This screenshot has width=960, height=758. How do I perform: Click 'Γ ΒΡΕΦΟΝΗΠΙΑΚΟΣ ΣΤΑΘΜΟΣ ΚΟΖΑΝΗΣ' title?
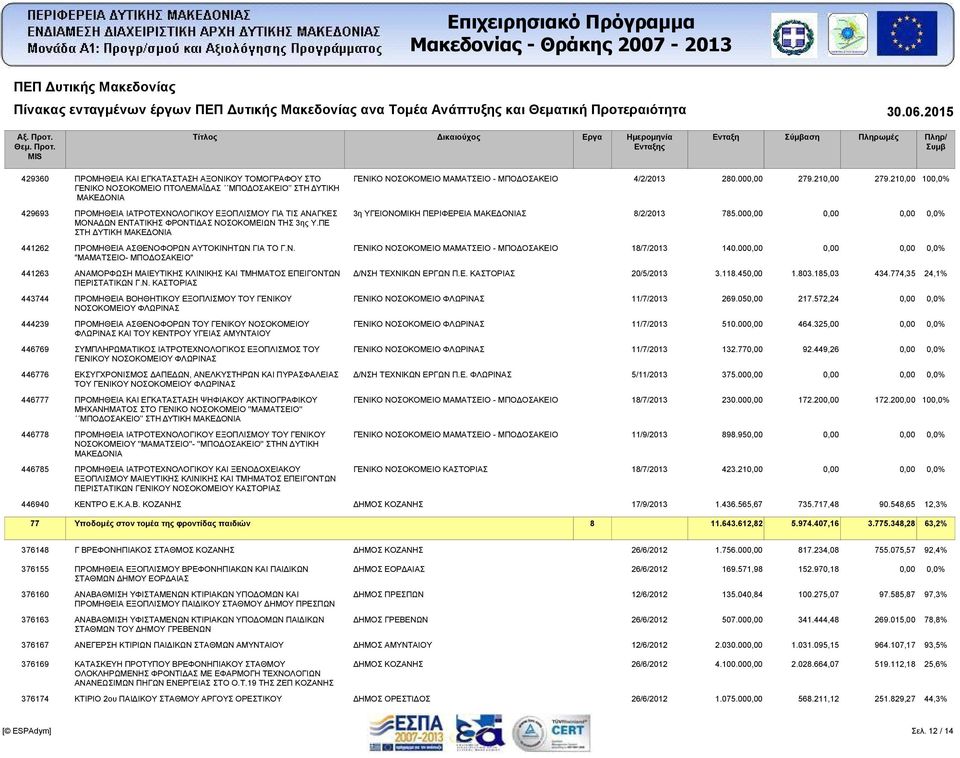tap(154, 550)
